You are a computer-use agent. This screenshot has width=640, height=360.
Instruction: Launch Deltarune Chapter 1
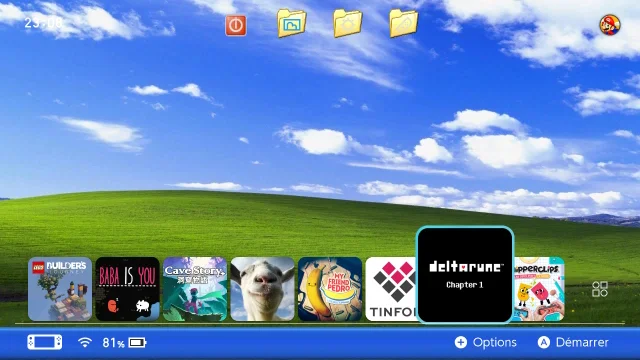(x=465, y=275)
